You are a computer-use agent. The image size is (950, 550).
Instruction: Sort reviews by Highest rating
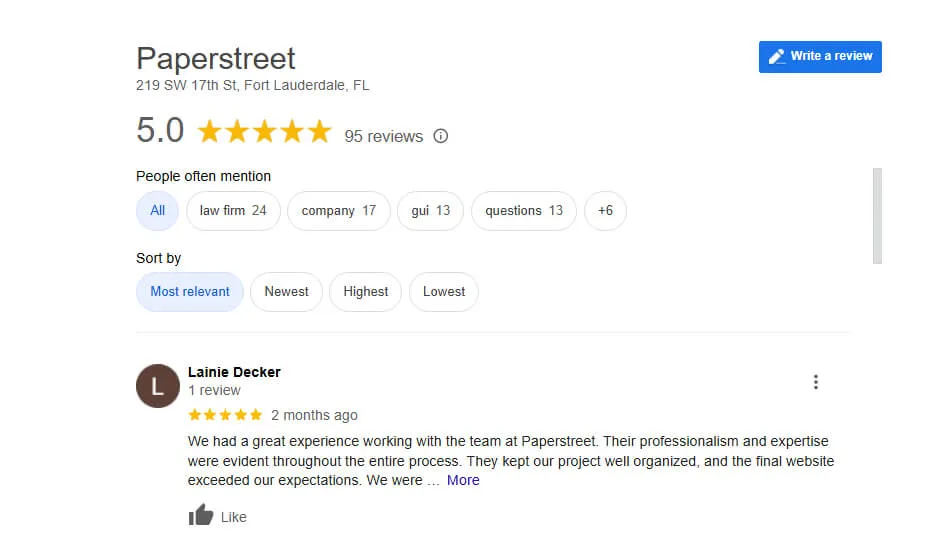click(365, 292)
